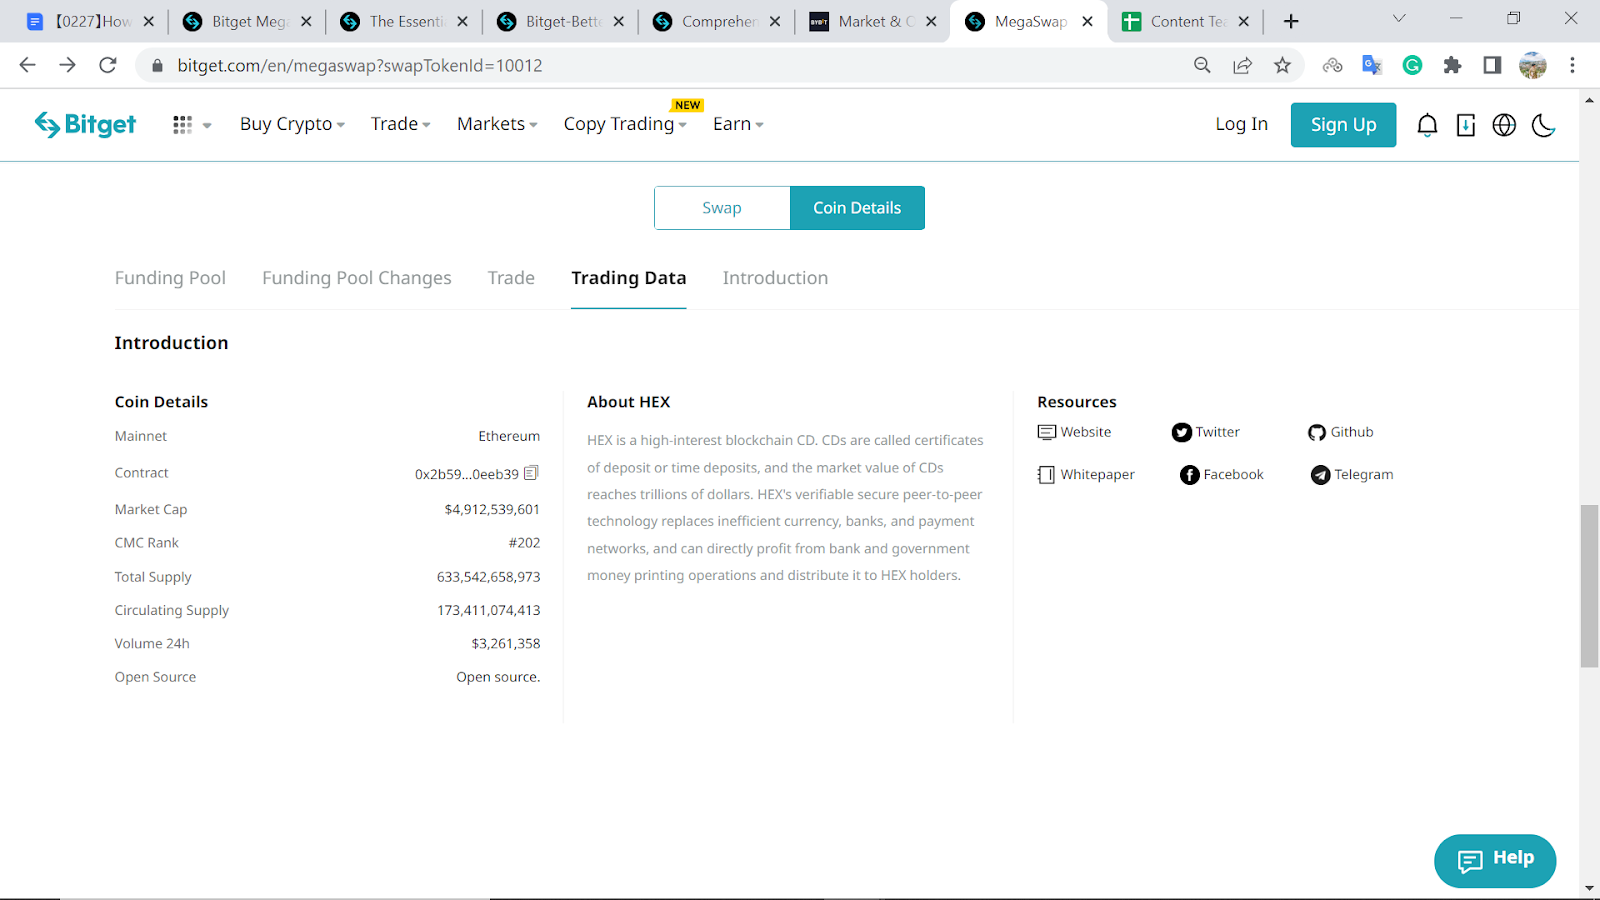1600x900 pixels.
Task: Expand the Earn dropdown menu
Action: click(738, 124)
